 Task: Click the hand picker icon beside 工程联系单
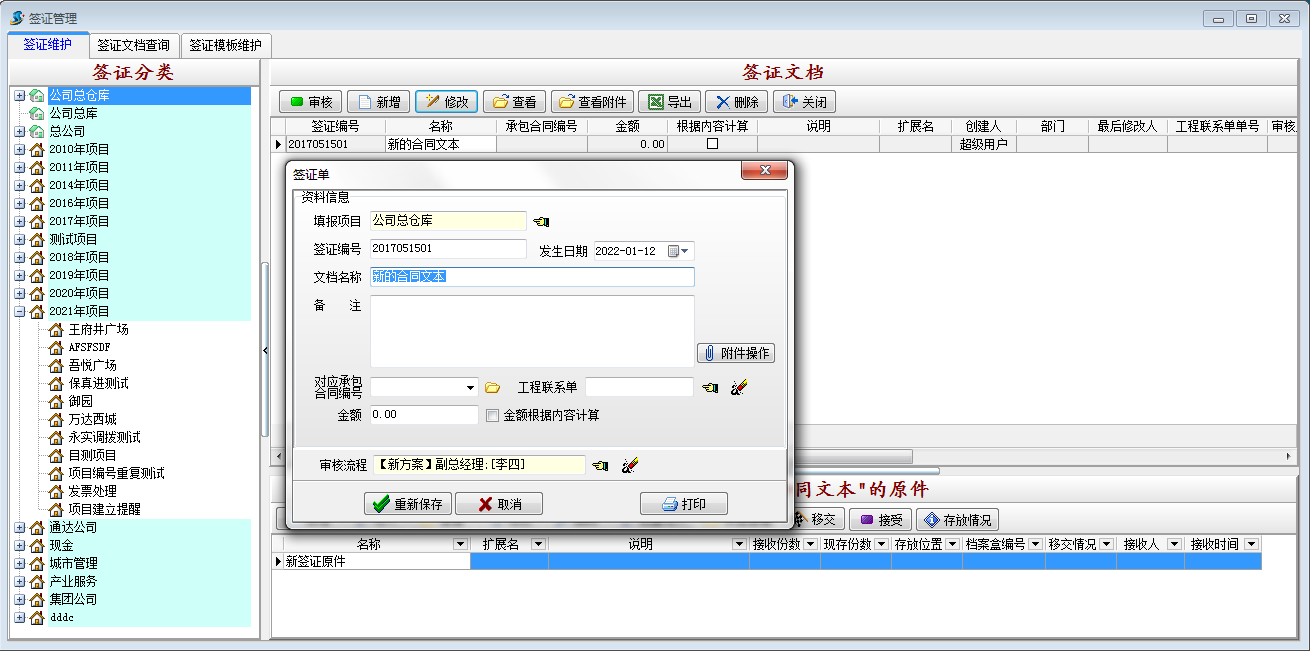point(710,388)
